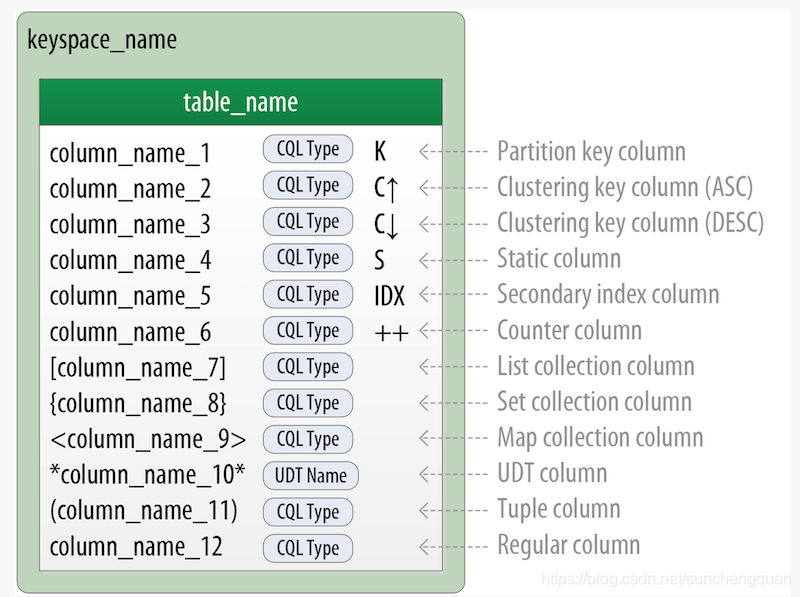Click the Counter column legend label
800x597 pixels.
coord(569,330)
